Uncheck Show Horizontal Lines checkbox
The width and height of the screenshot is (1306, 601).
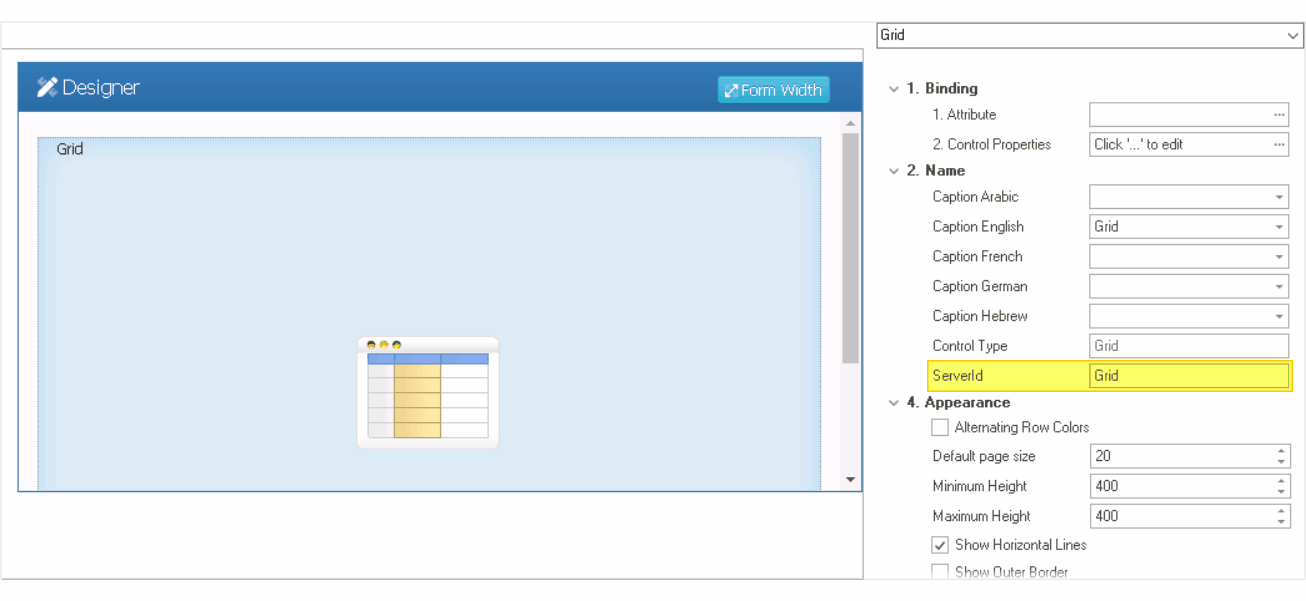pyautogui.click(x=940, y=545)
